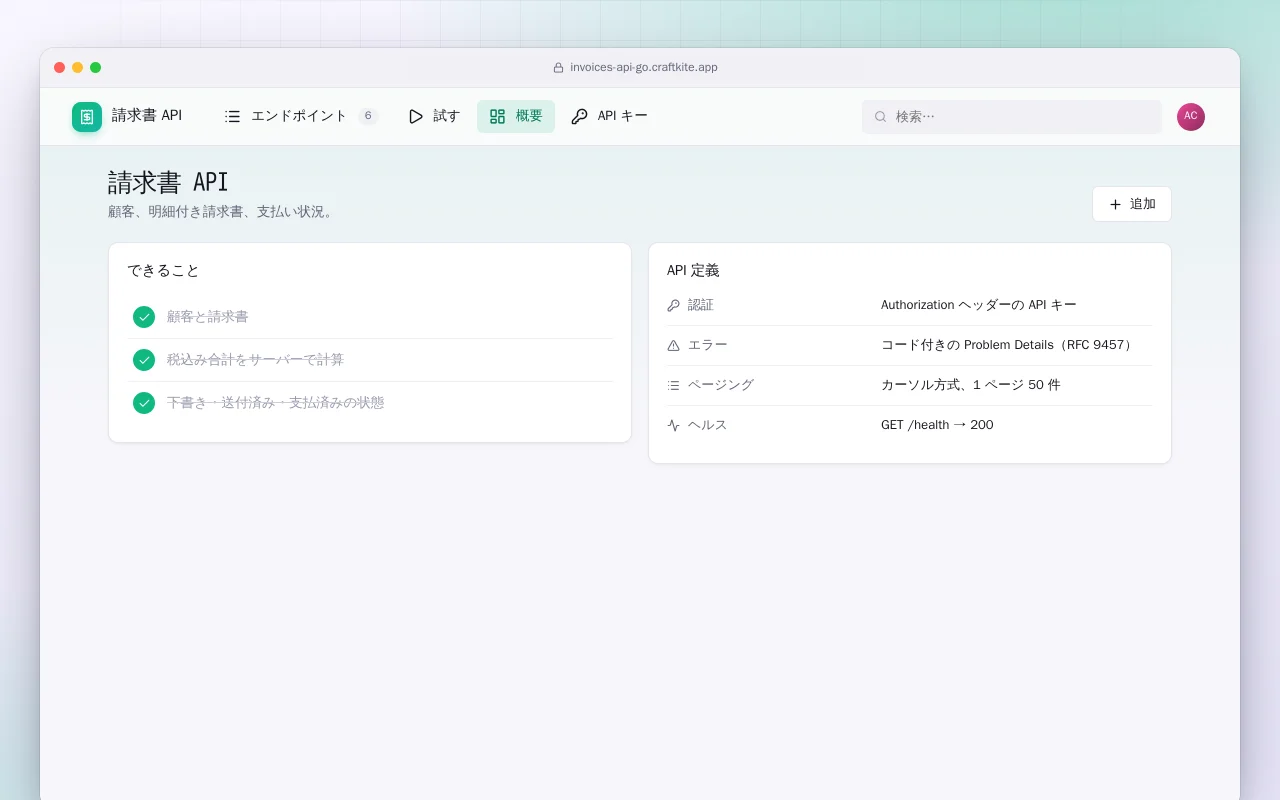Click the lock icon in the address bar

[x=559, y=68]
